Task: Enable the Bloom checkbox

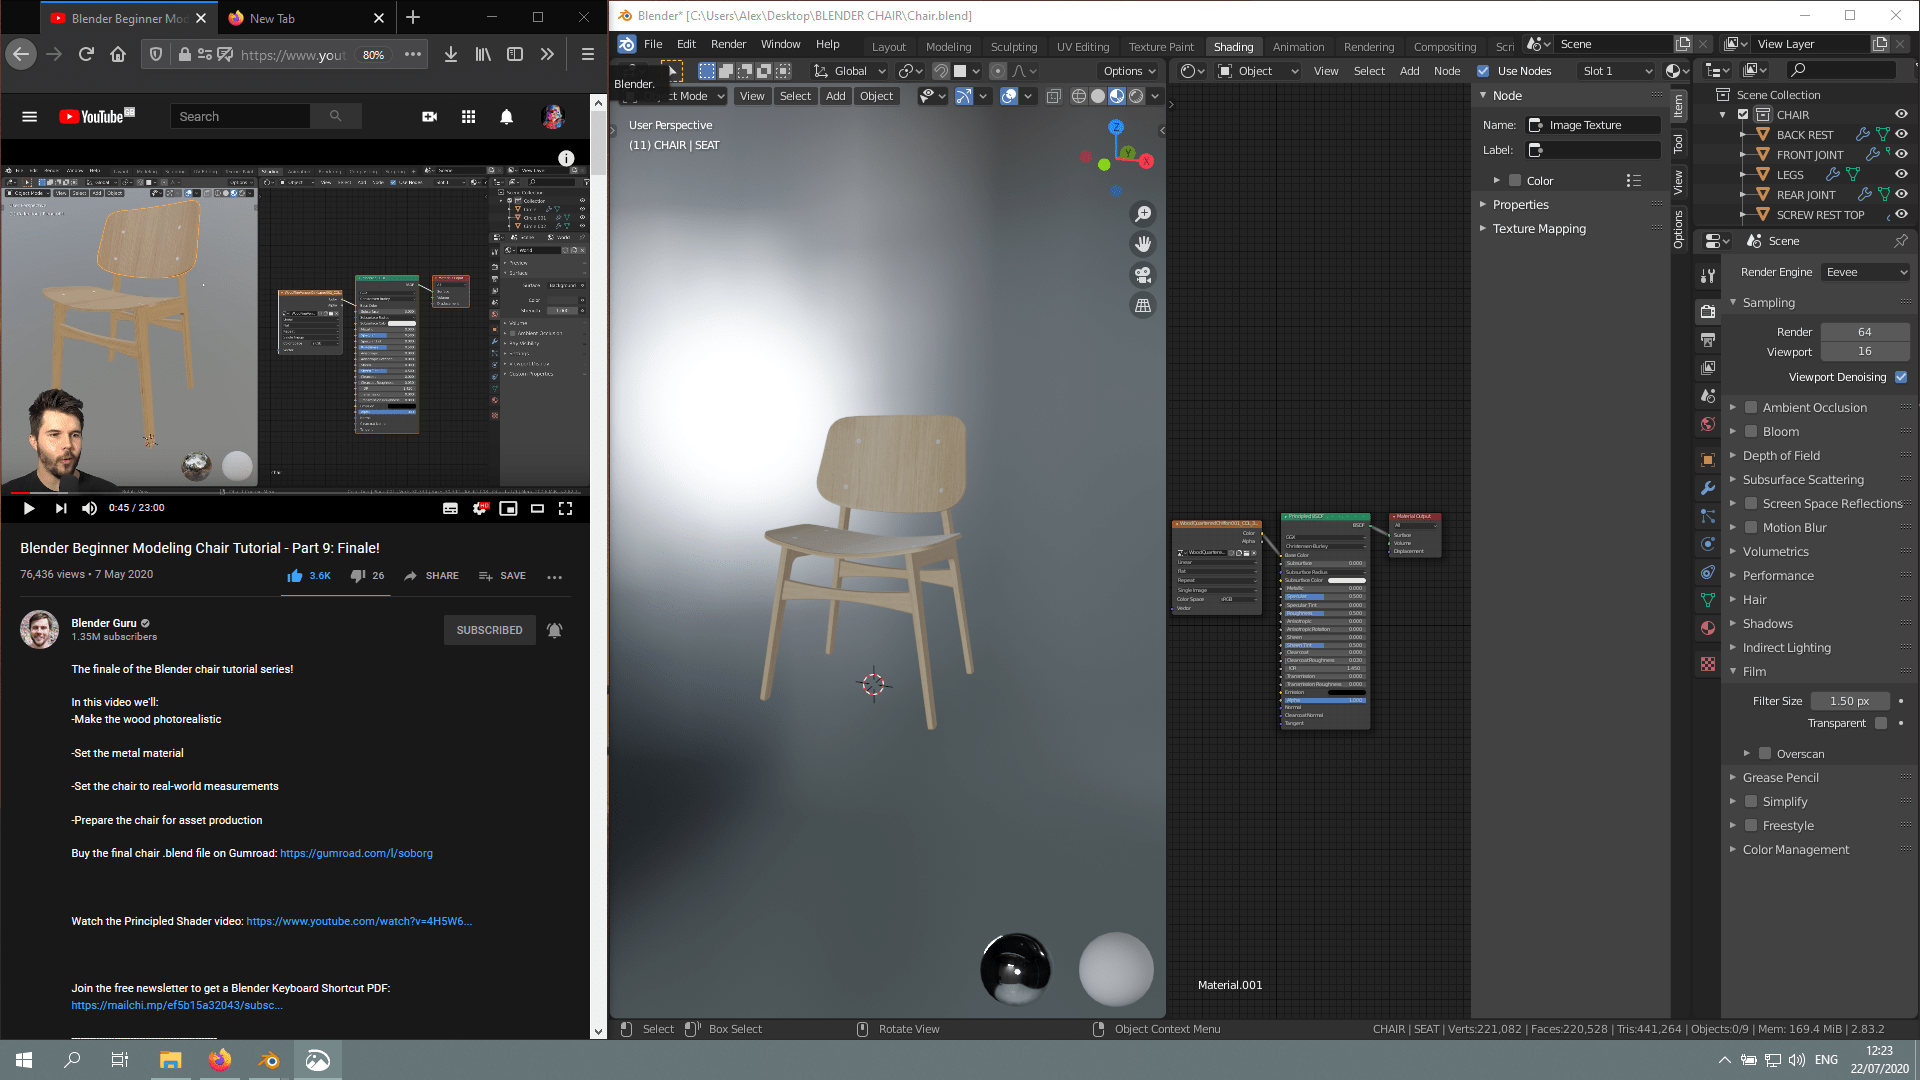Action: pos(1751,431)
